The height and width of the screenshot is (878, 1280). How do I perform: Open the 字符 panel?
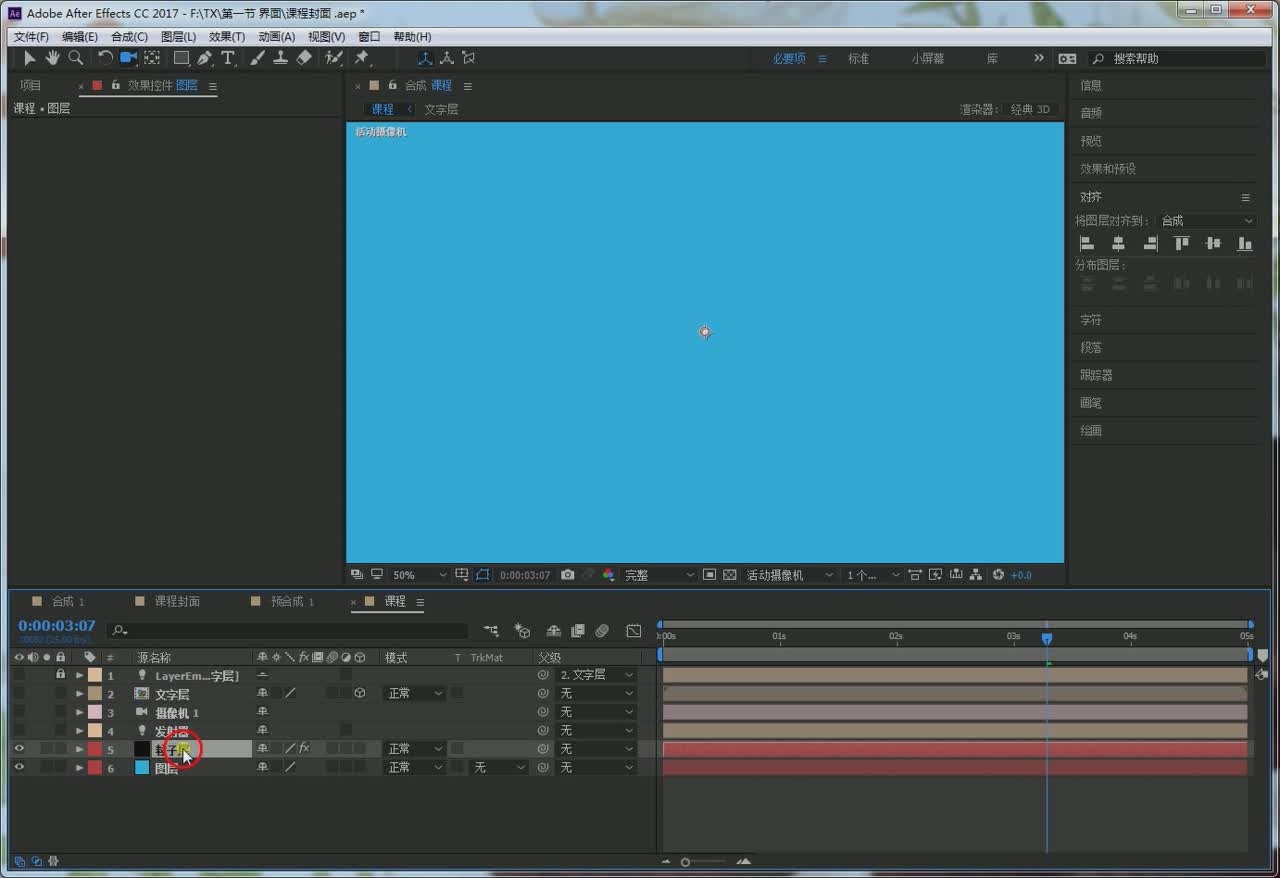[1091, 320]
